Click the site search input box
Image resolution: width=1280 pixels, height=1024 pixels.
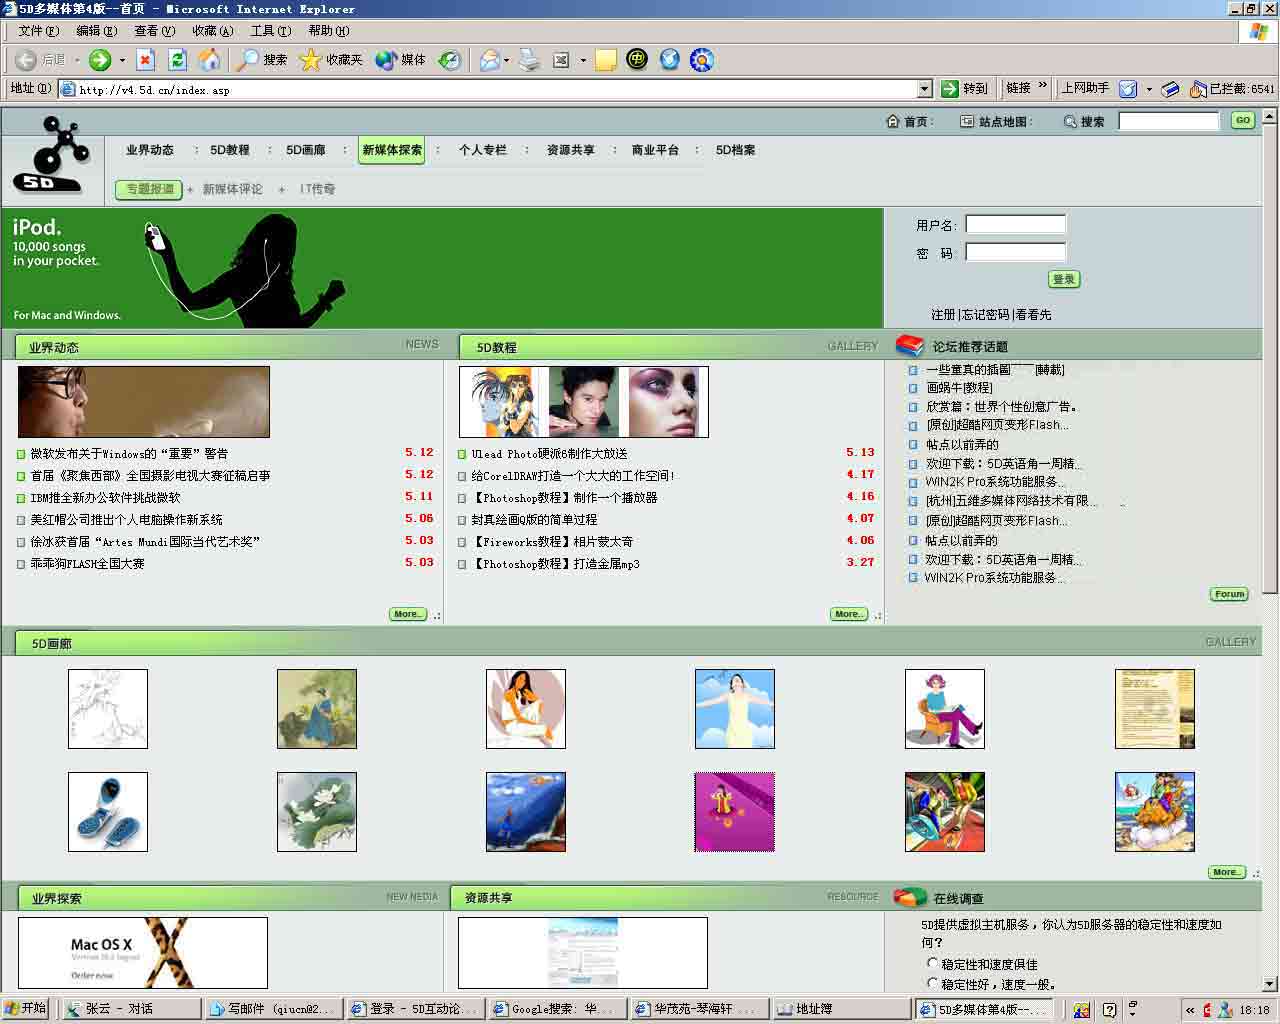1168,121
